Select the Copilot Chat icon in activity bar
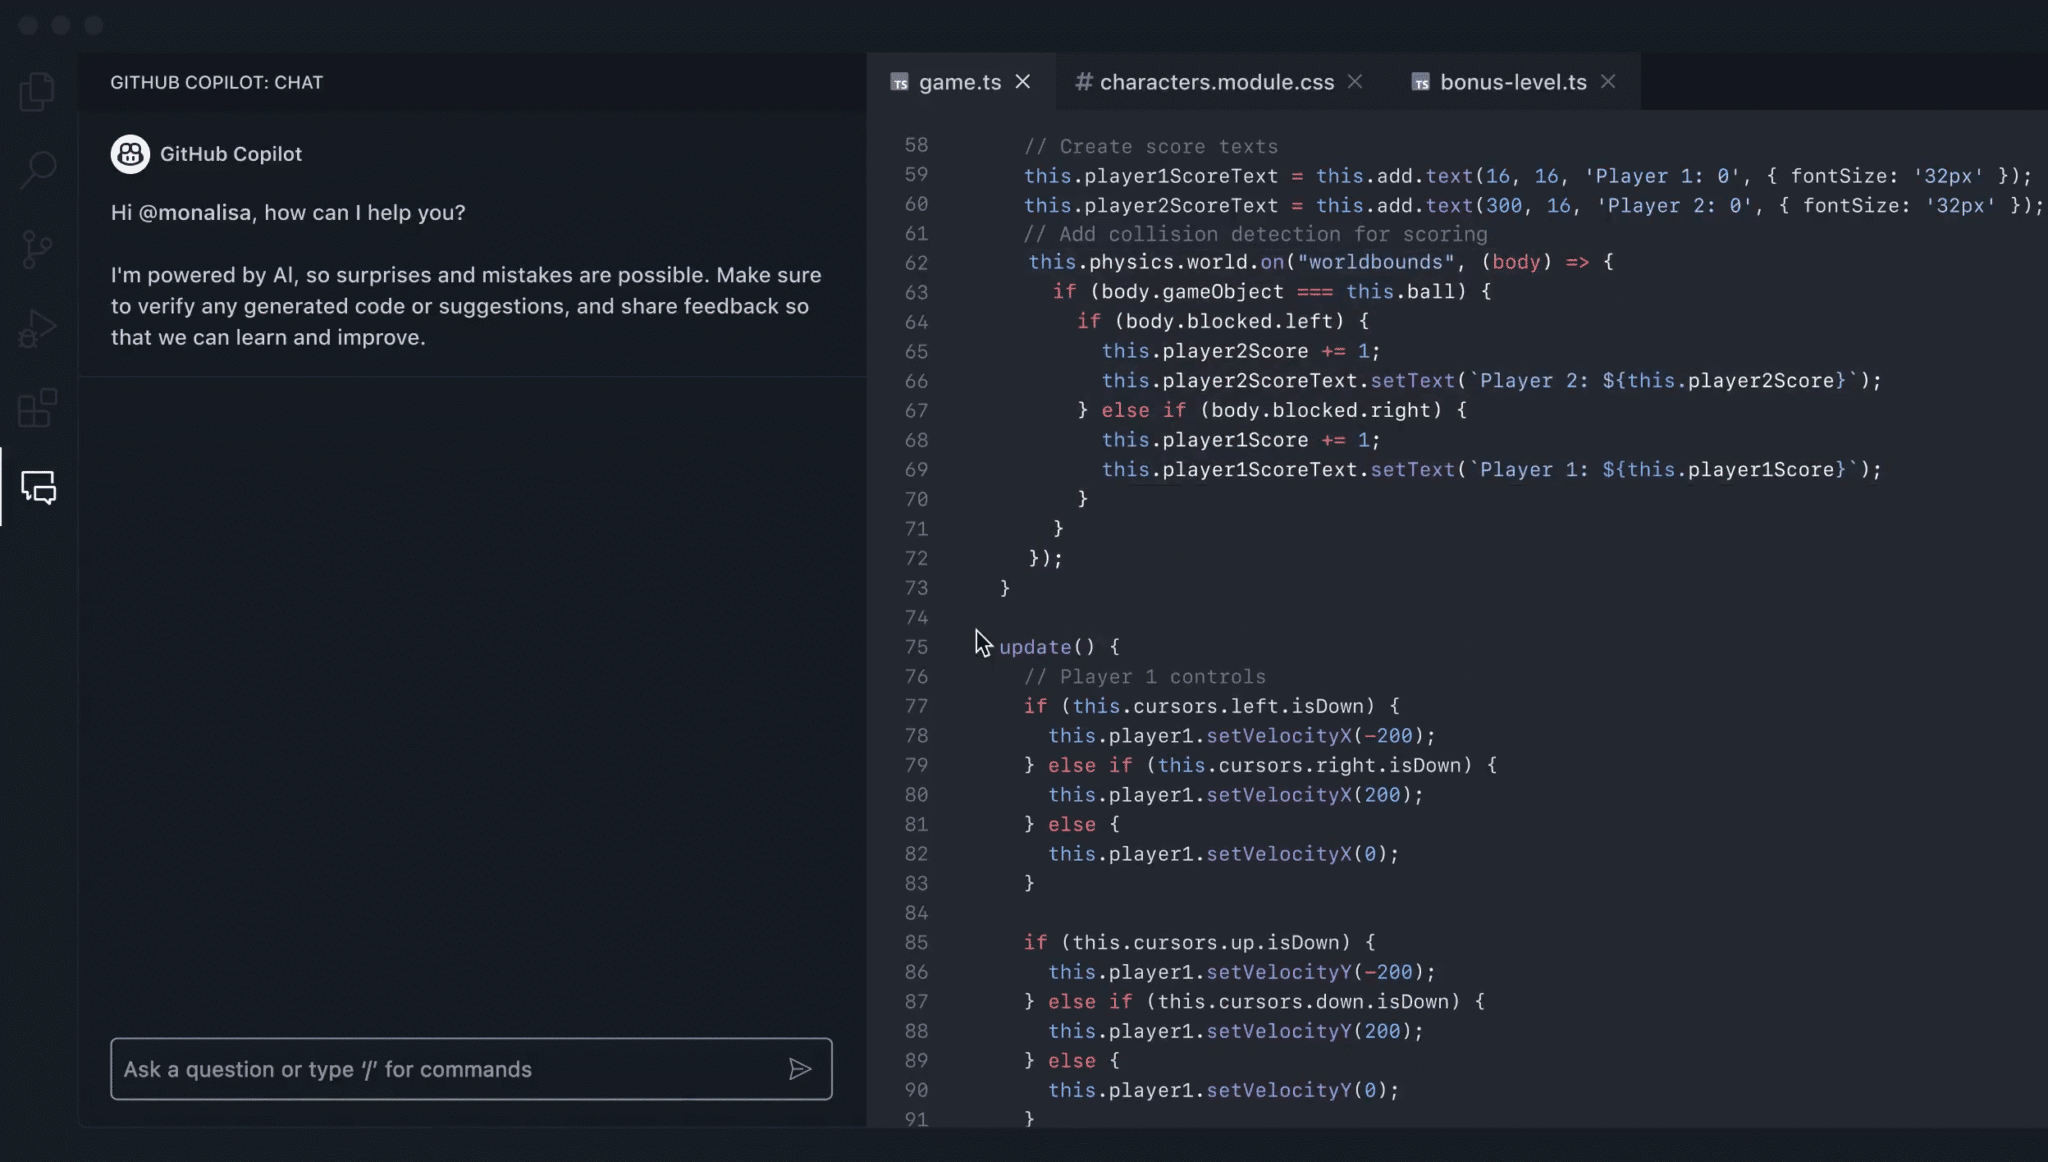This screenshot has height=1162, width=2048. click(x=39, y=487)
